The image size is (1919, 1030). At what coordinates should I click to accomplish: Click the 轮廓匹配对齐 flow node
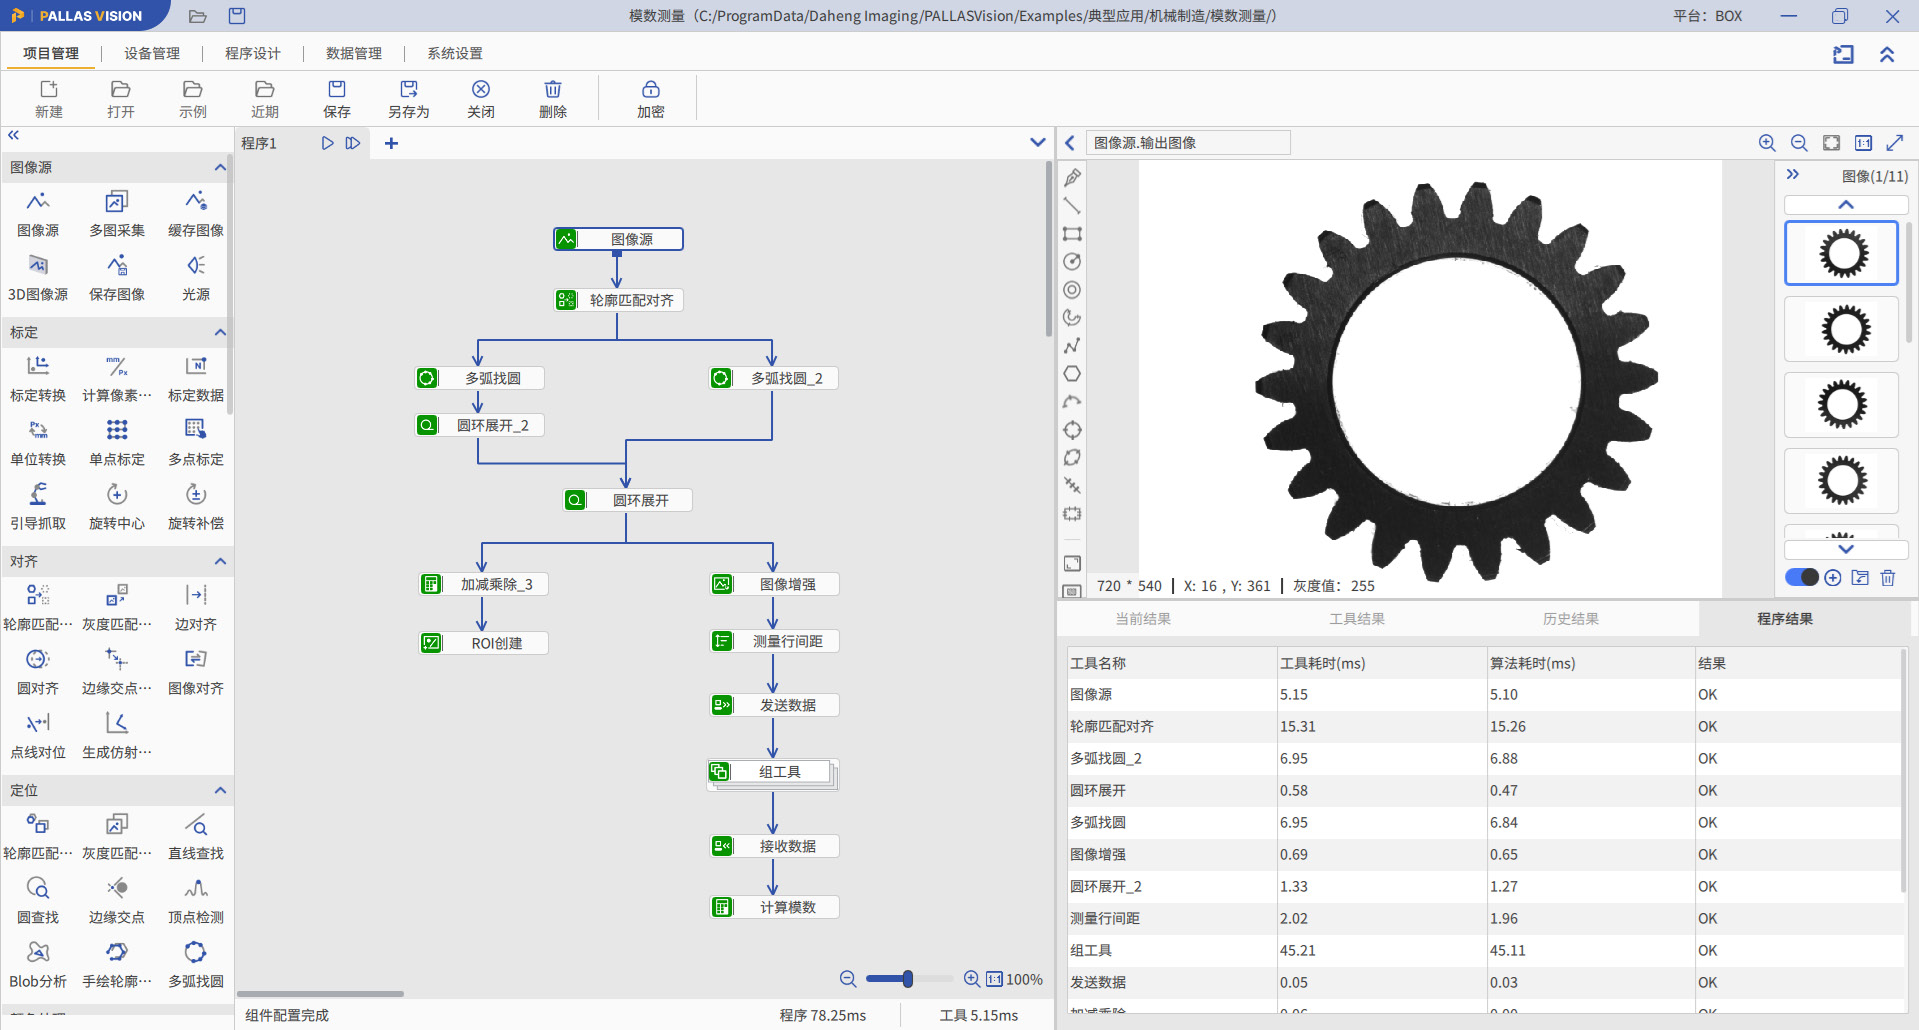[x=619, y=300]
